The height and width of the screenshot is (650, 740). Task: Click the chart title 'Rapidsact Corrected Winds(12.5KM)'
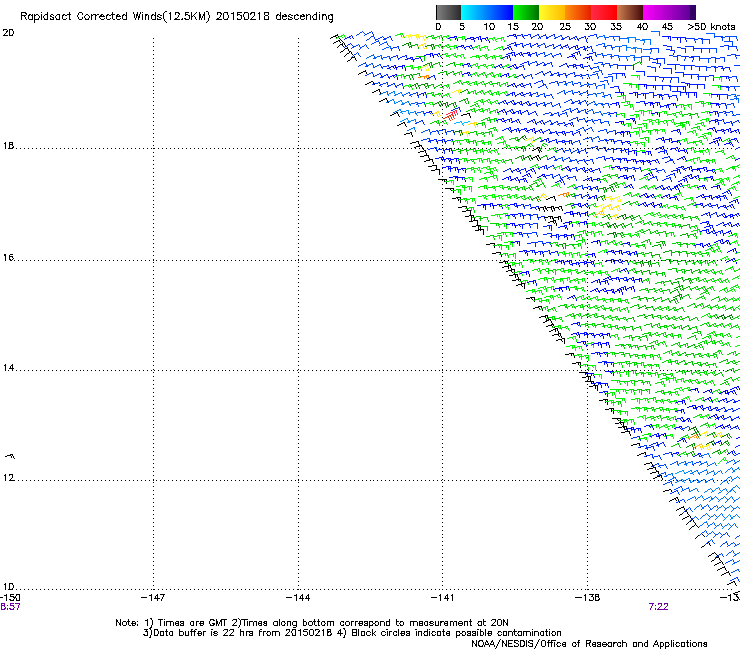tap(115, 17)
